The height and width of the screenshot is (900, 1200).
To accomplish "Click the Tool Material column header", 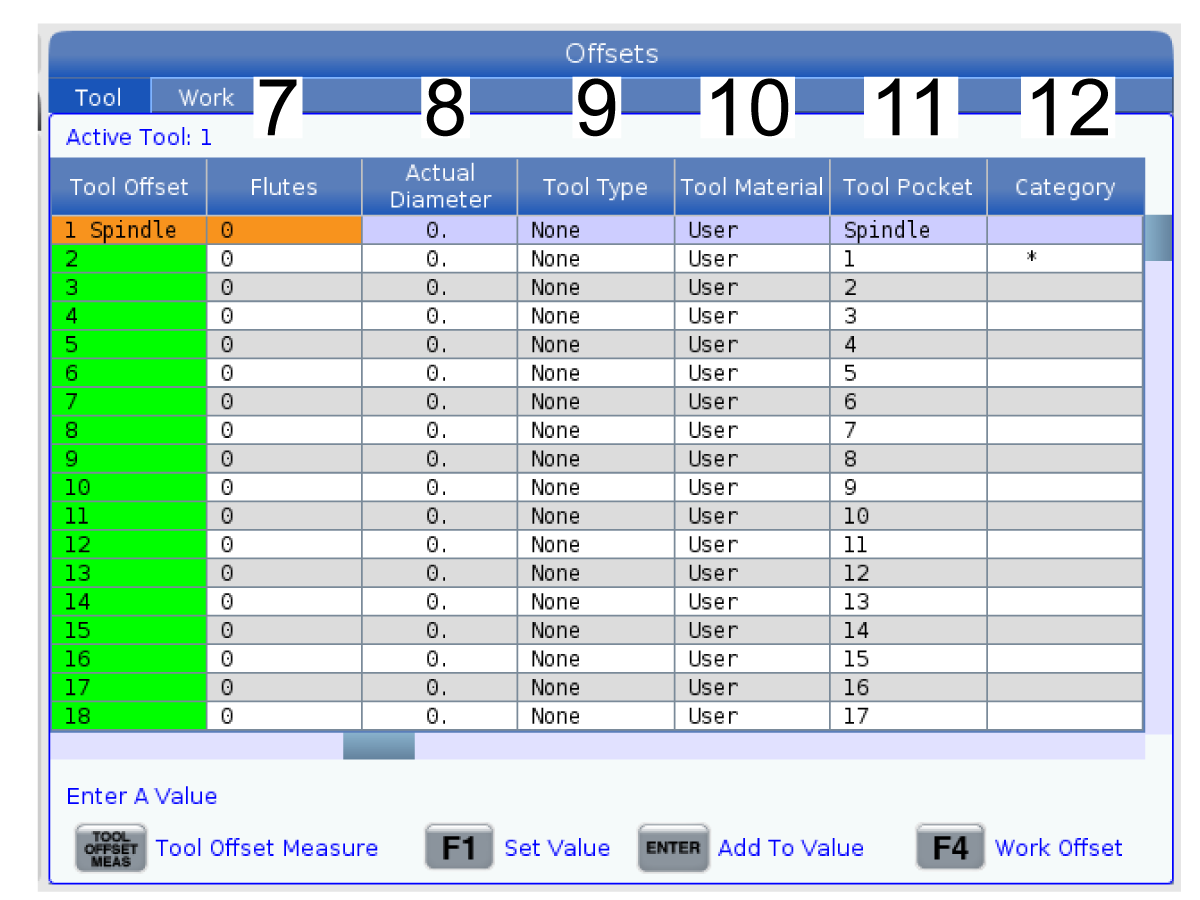I will click(752, 187).
